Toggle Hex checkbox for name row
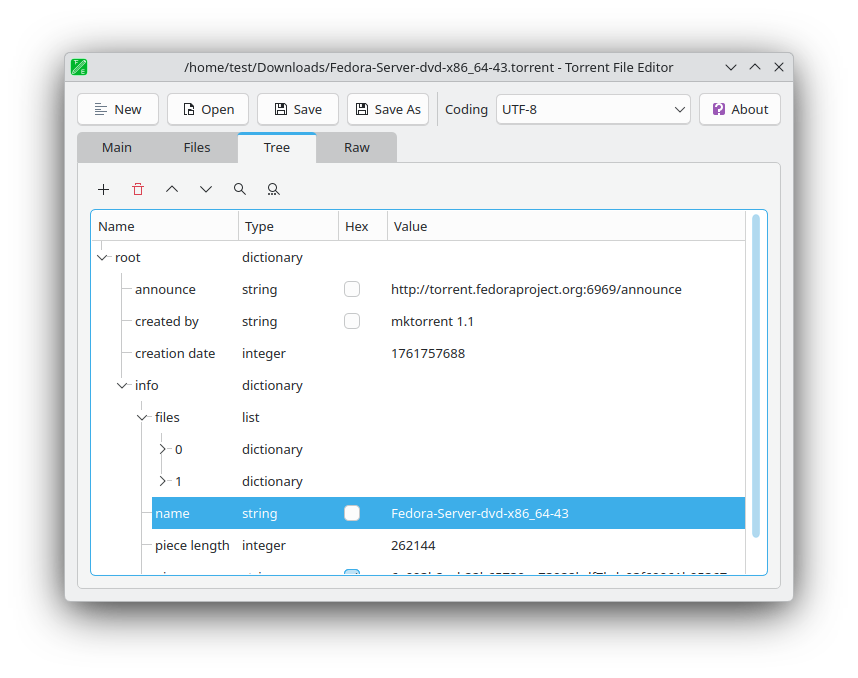This screenshot has height=678, width=858. click(x=352, y=513)
